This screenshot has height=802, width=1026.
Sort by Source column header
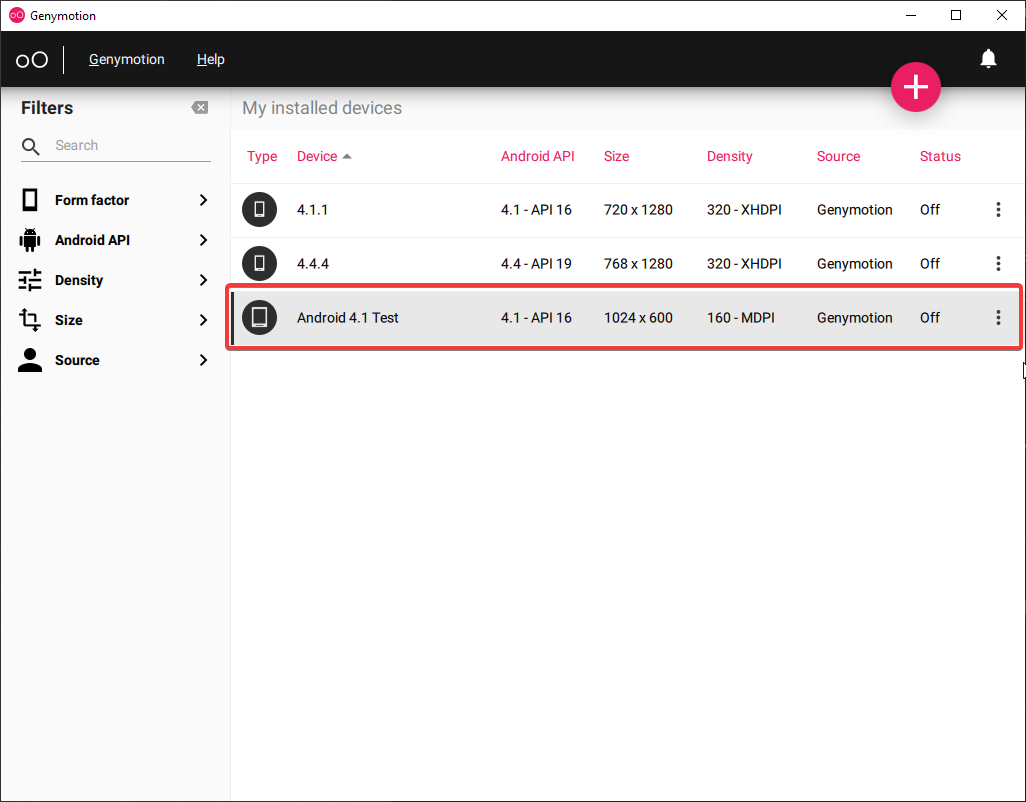click(838, 156)
